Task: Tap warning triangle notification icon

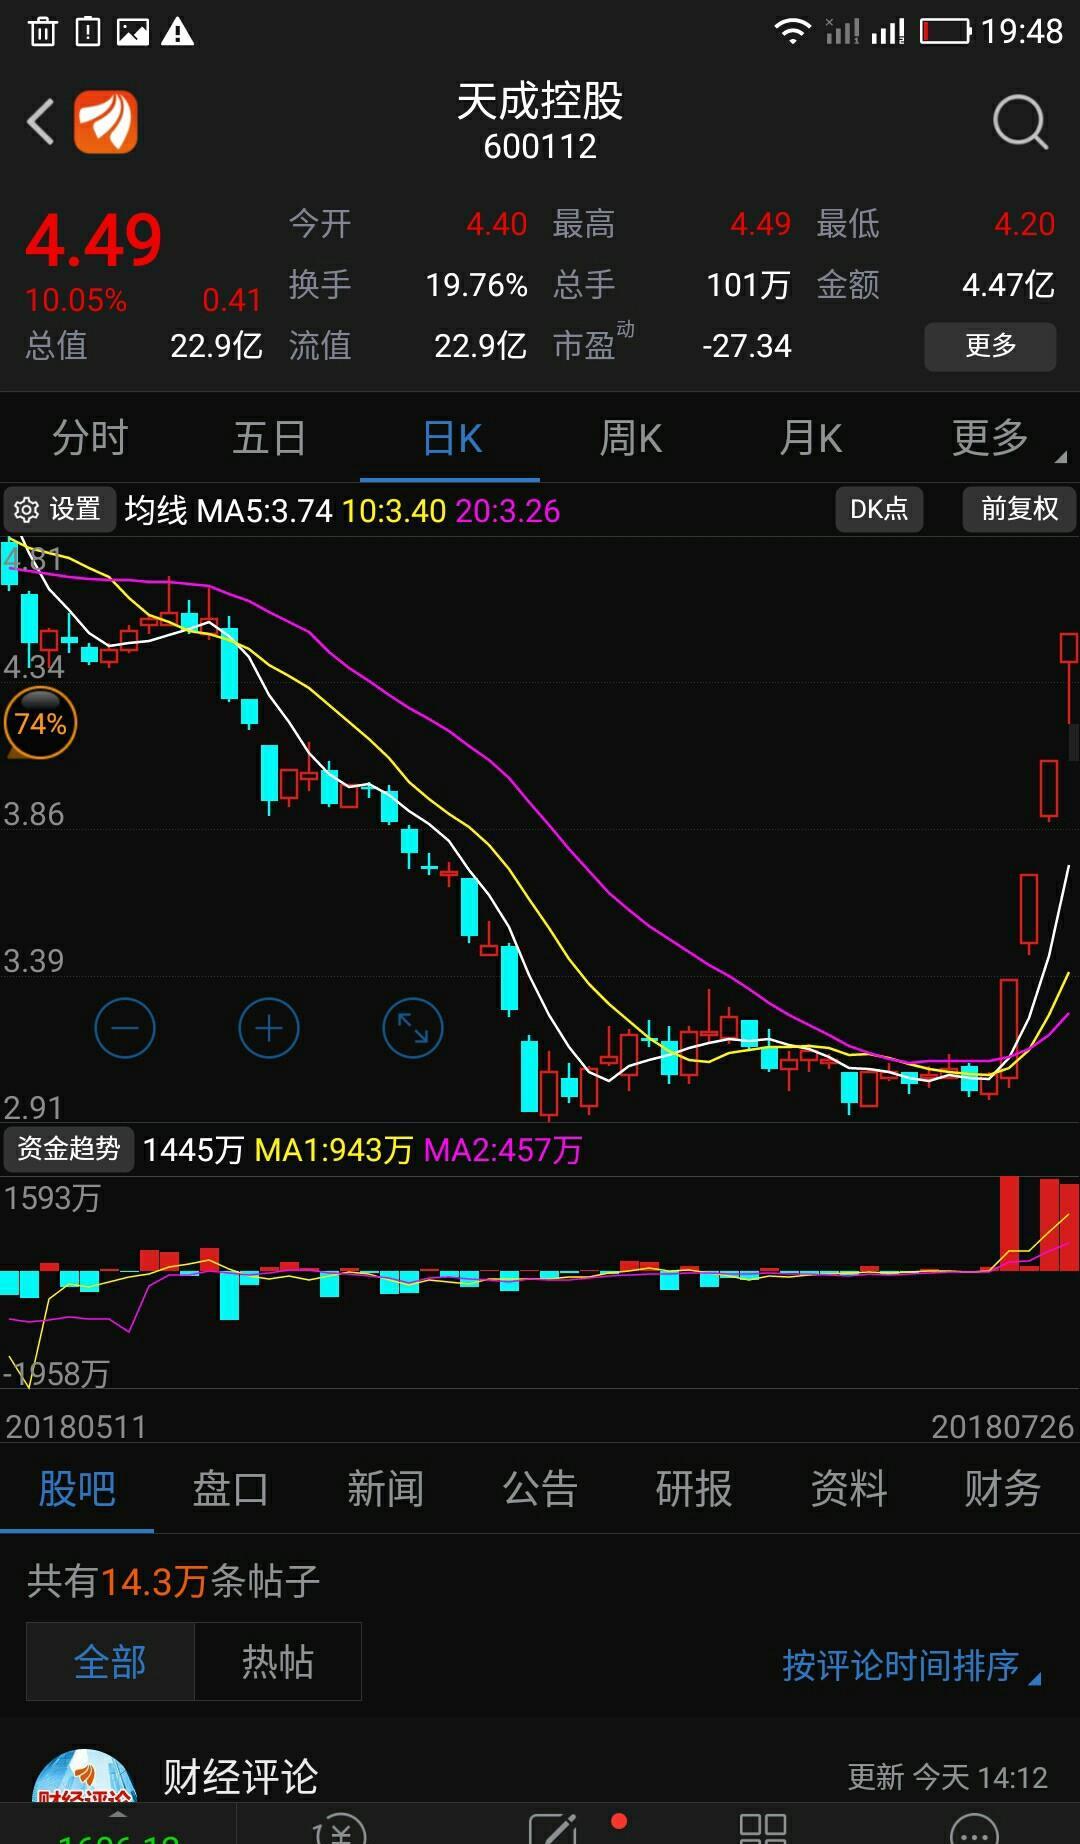Action: pos(178,32)
